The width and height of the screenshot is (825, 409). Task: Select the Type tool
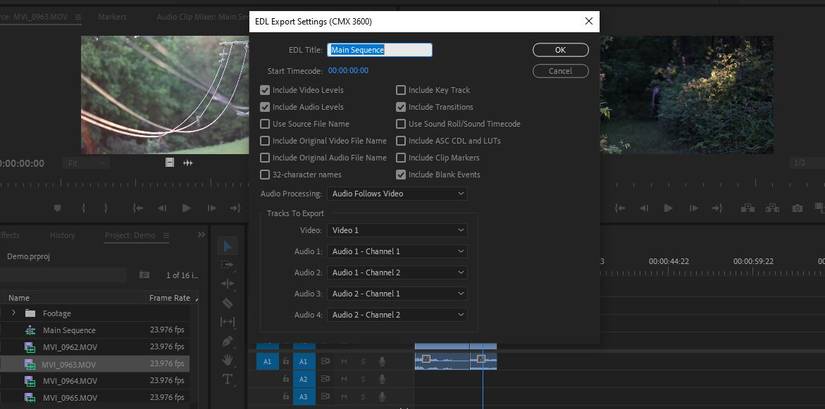[228, 379]
